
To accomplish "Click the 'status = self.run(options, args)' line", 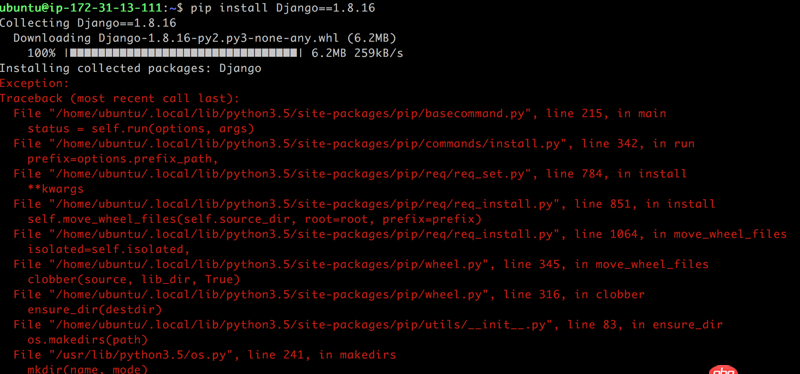I will point(141,129).
